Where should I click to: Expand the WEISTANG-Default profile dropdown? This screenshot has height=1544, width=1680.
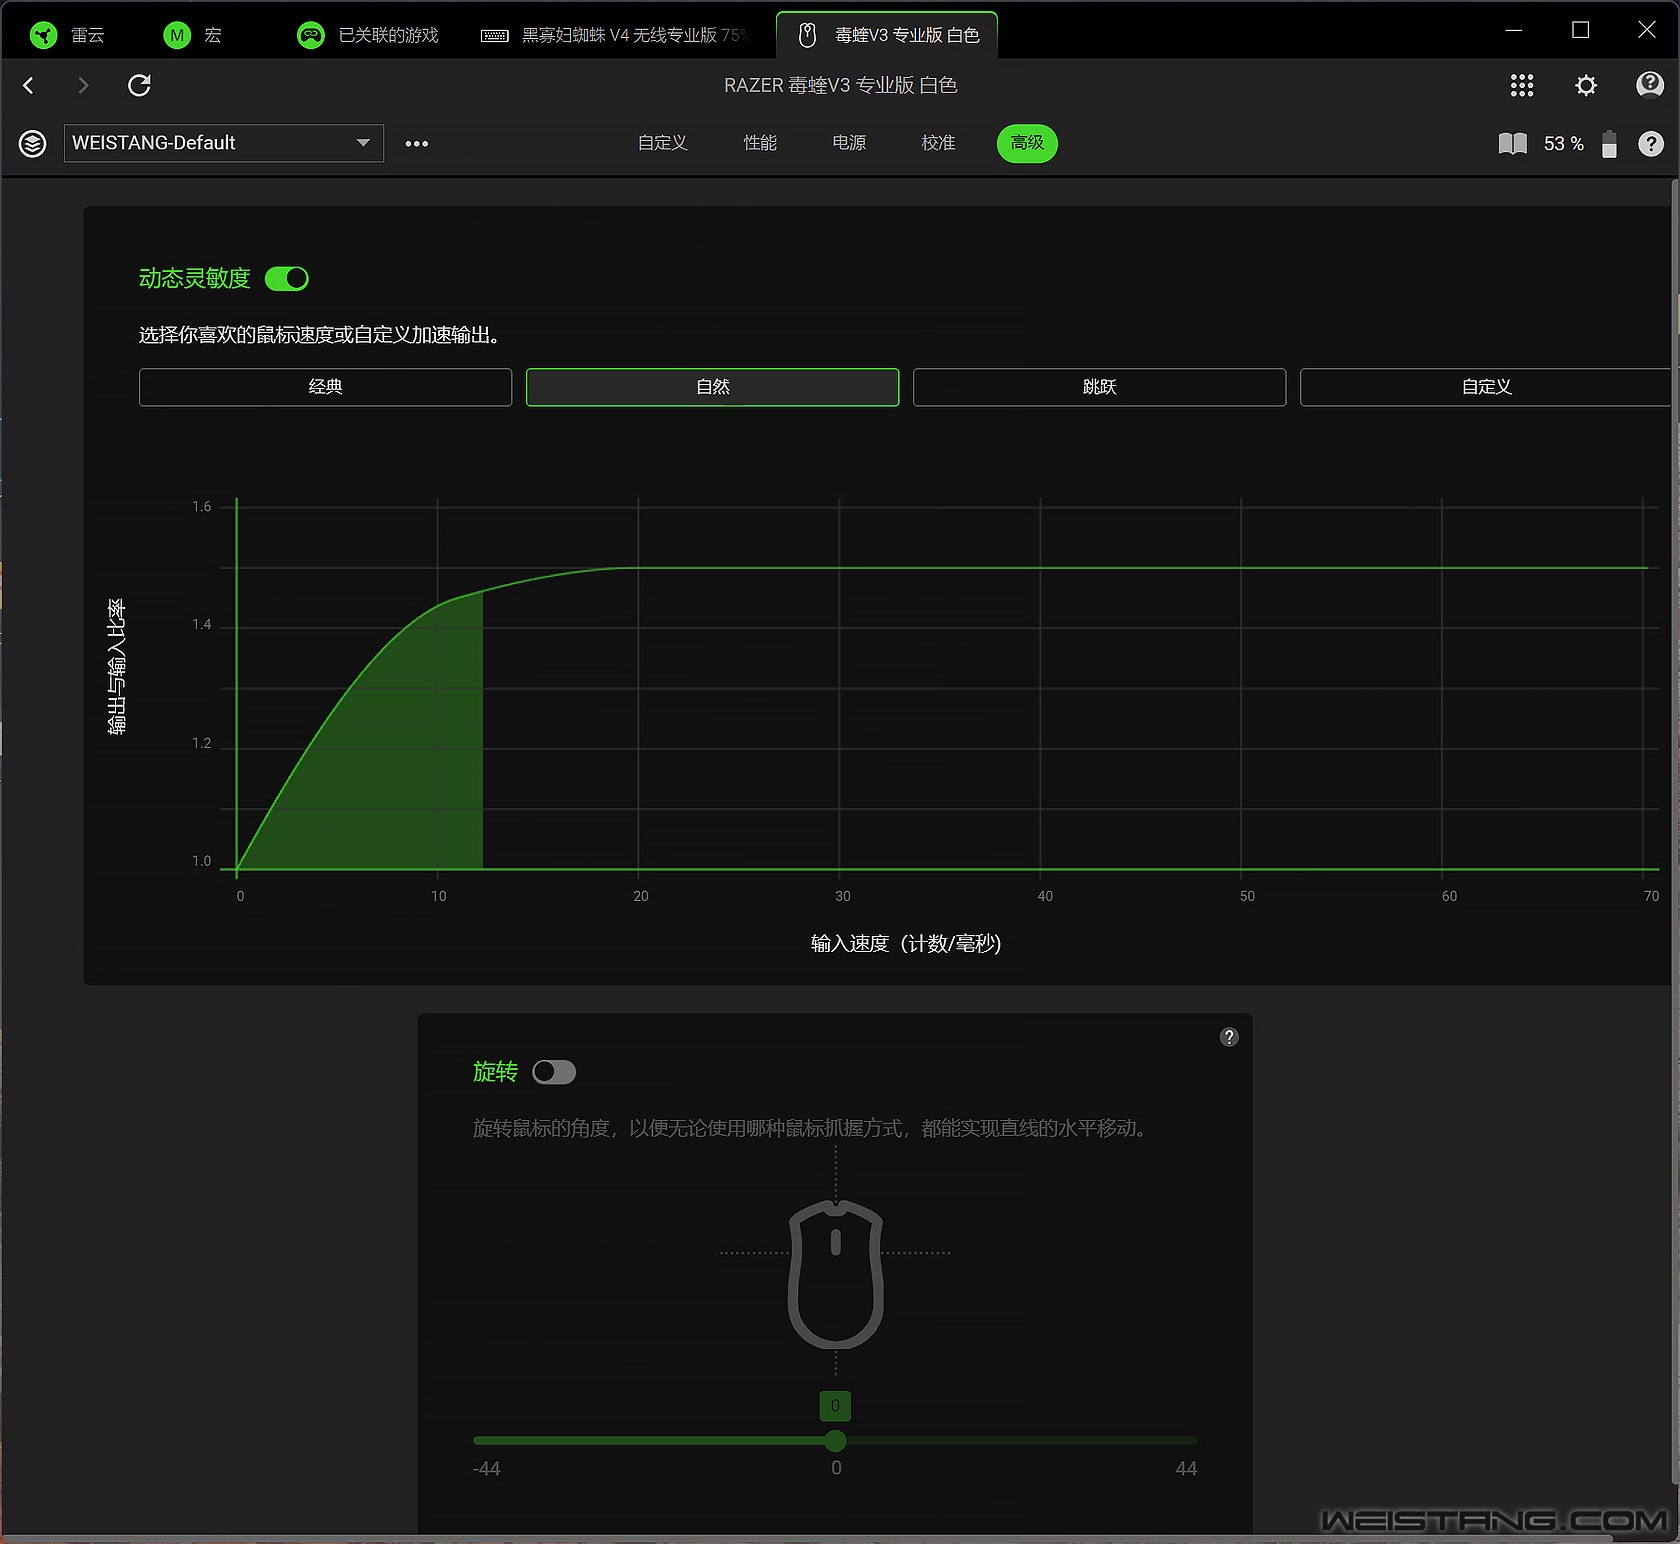(224, 143)
